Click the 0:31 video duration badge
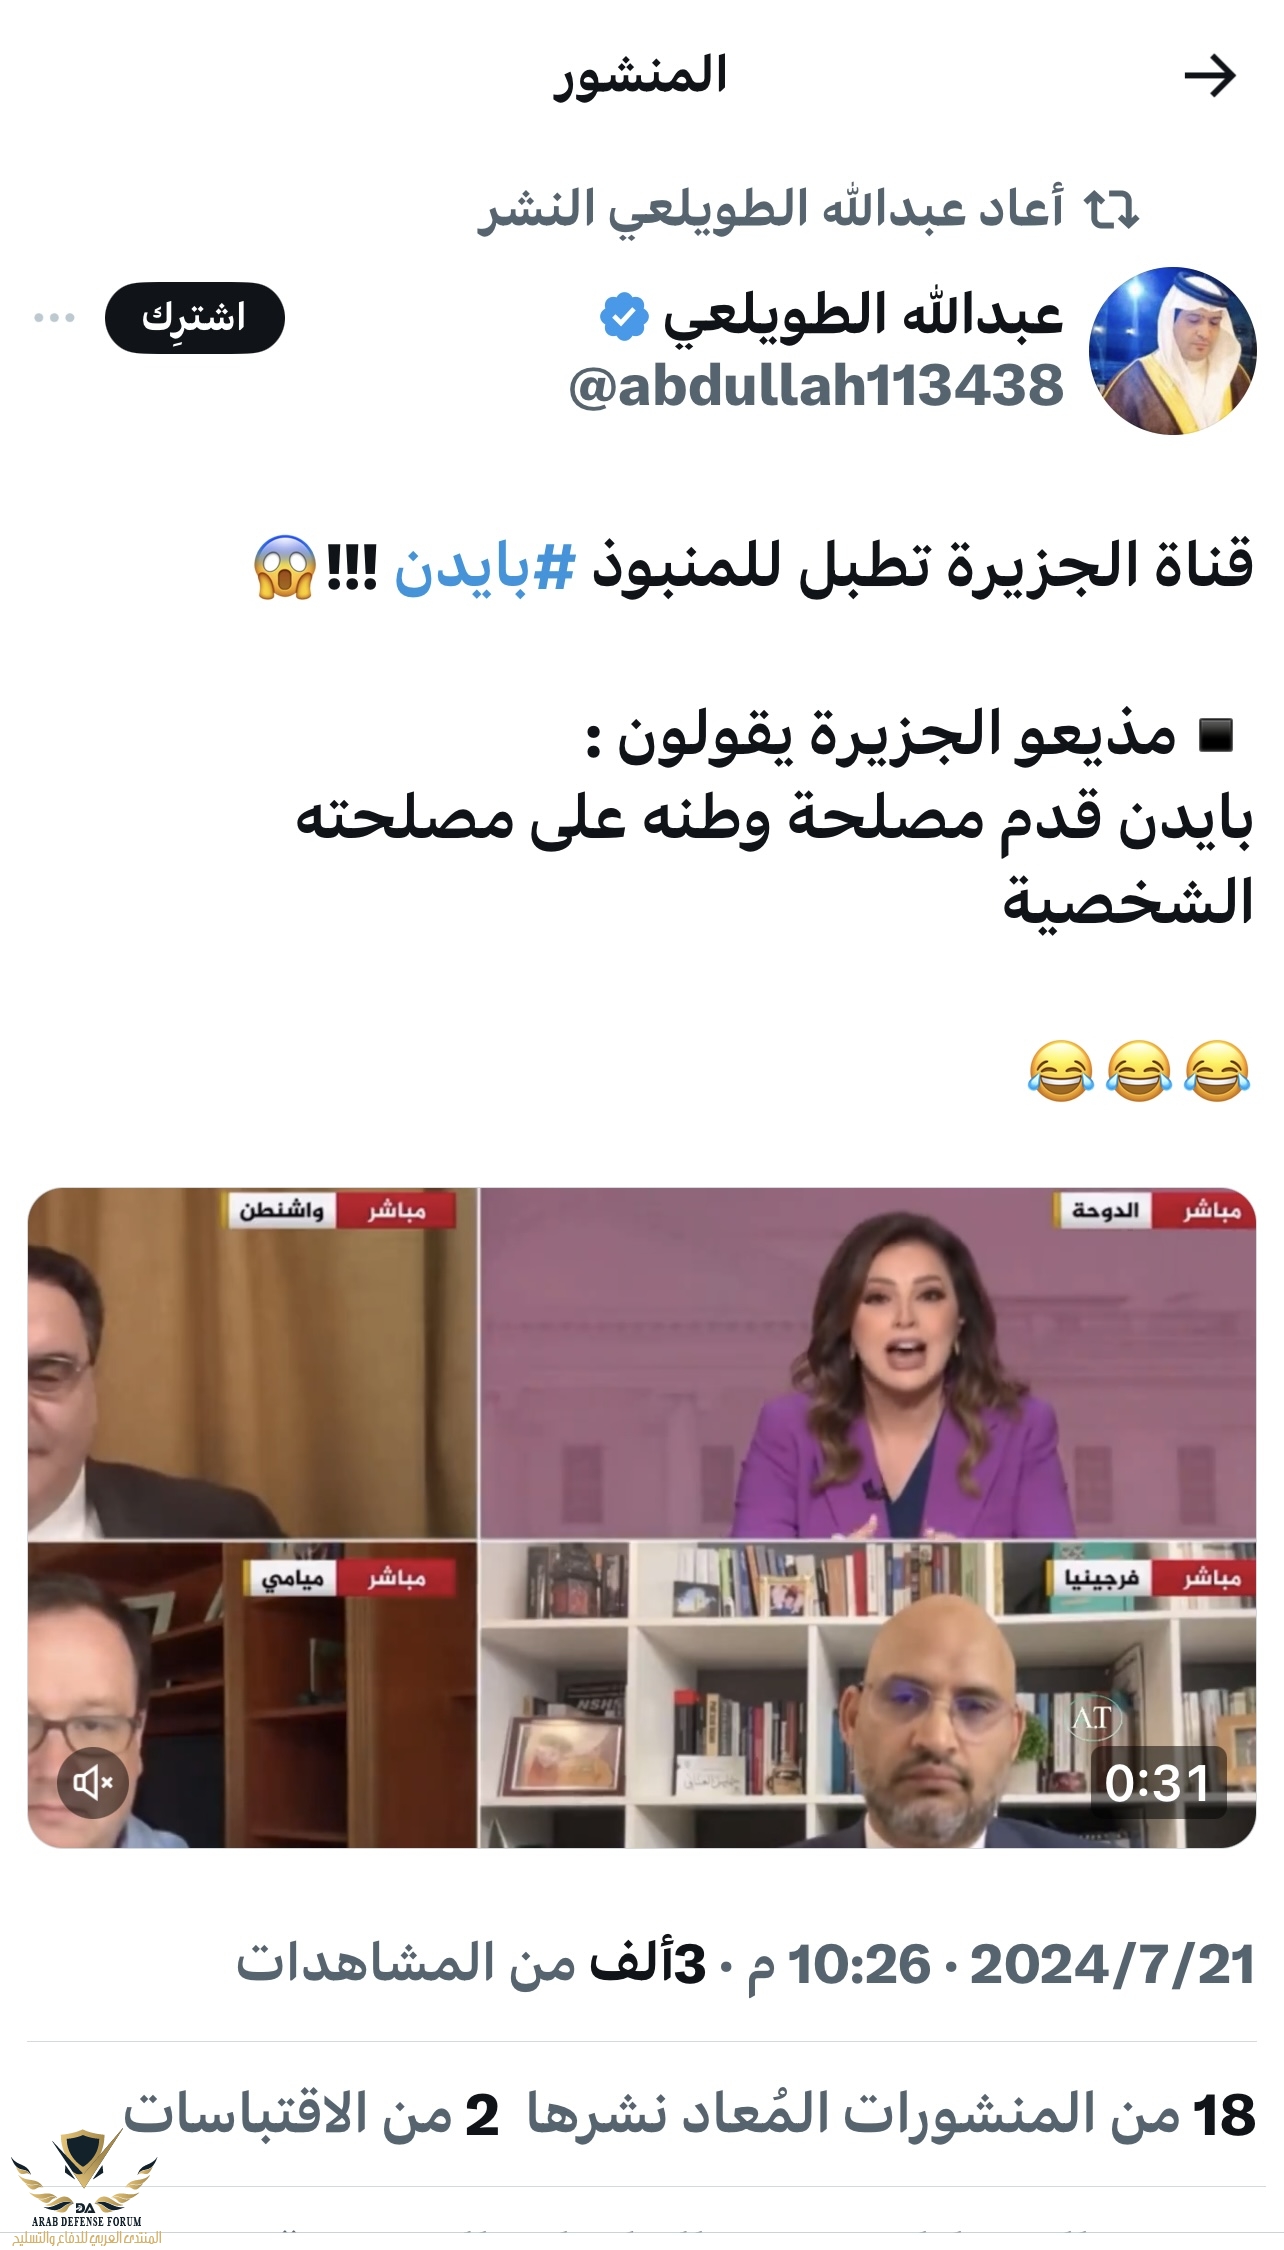 [1158, 1782]
